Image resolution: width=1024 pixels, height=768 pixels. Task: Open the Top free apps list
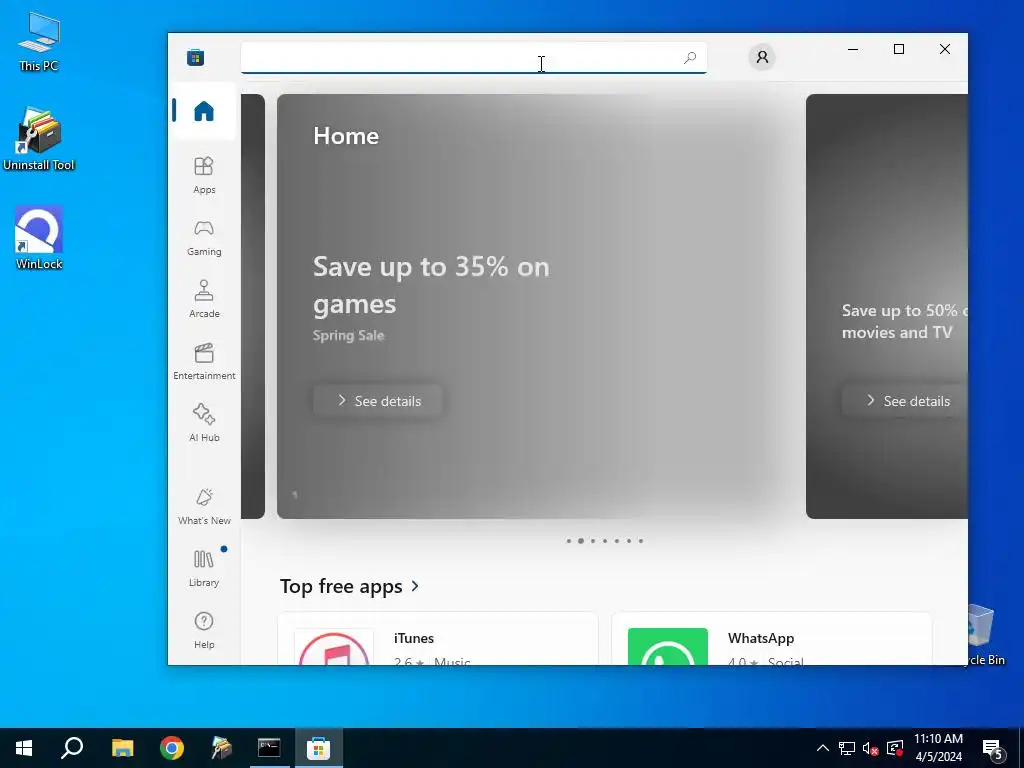349,586
